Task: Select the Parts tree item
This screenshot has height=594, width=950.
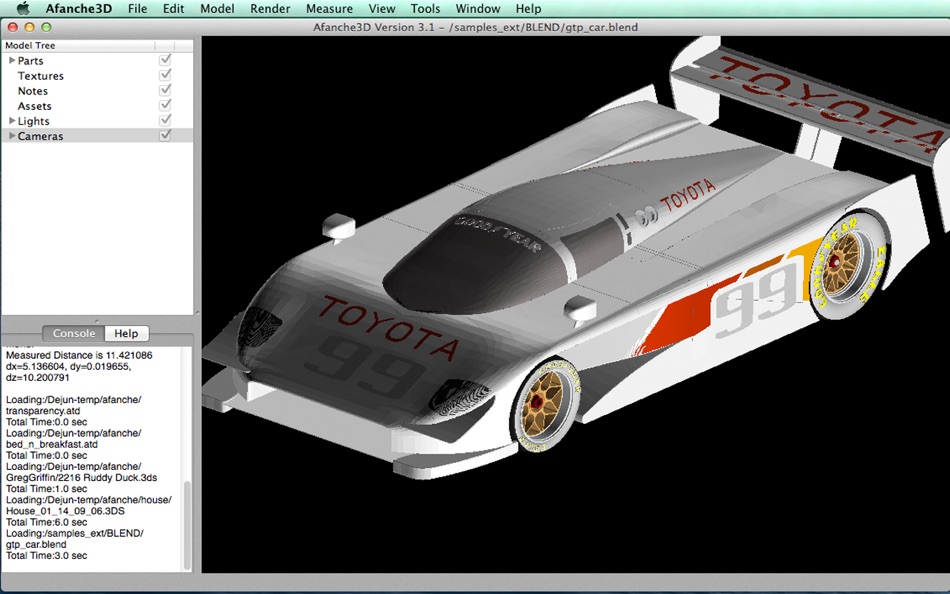Action: click(30, 61)
